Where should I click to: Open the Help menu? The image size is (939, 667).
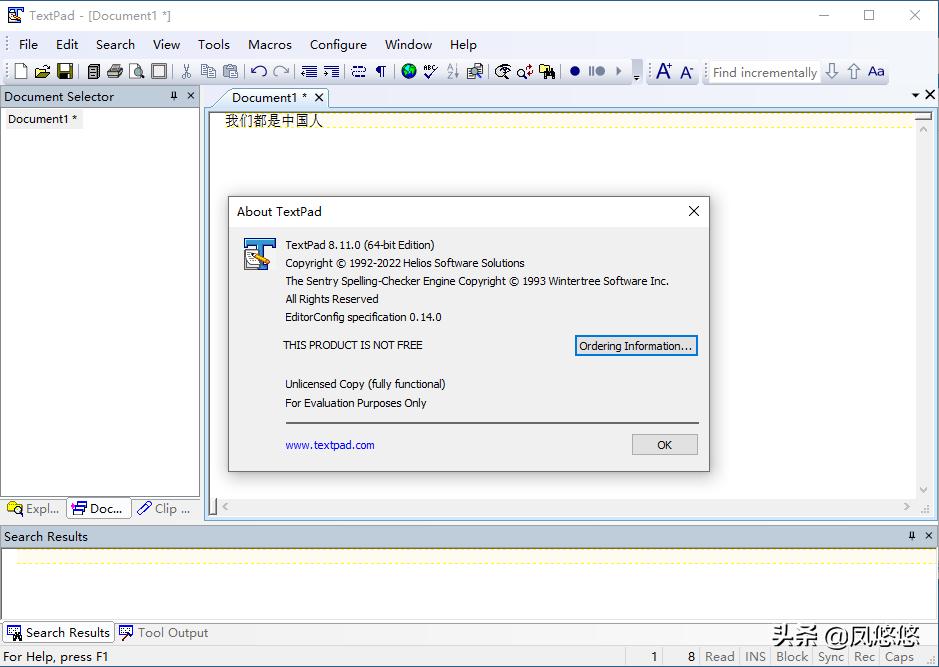(x=463, y=45)
